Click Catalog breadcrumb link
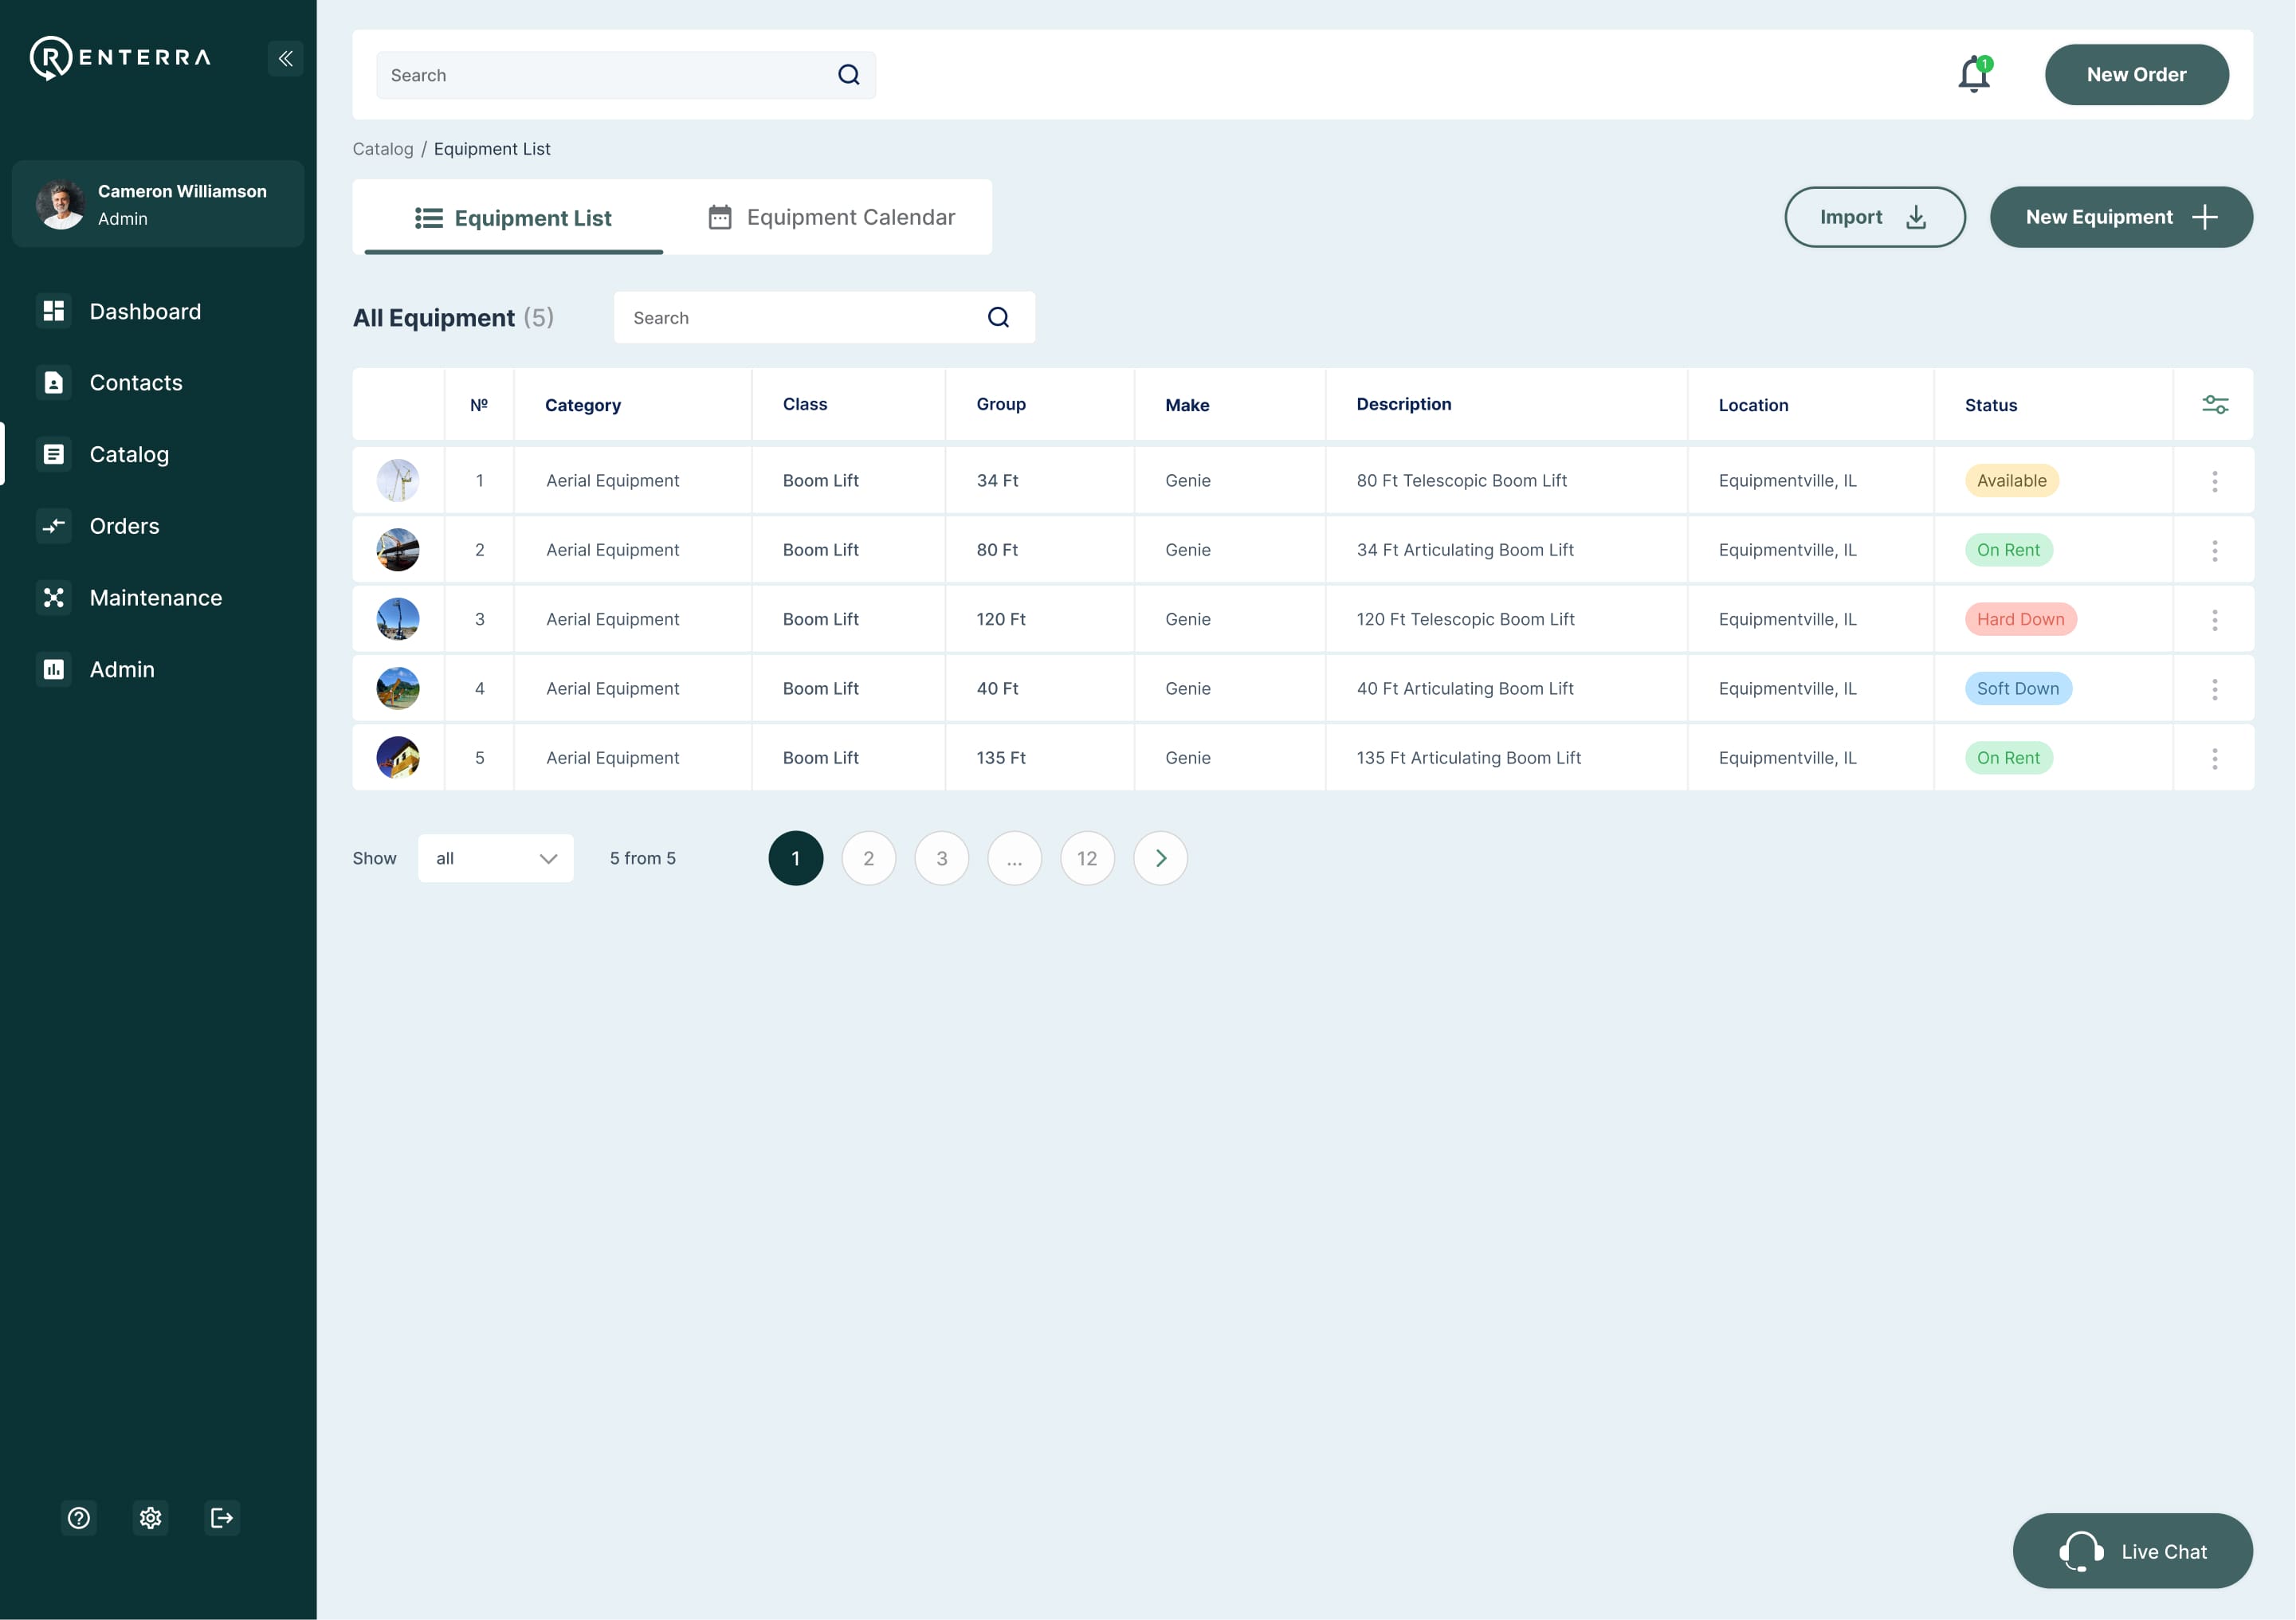 (383, 149)
